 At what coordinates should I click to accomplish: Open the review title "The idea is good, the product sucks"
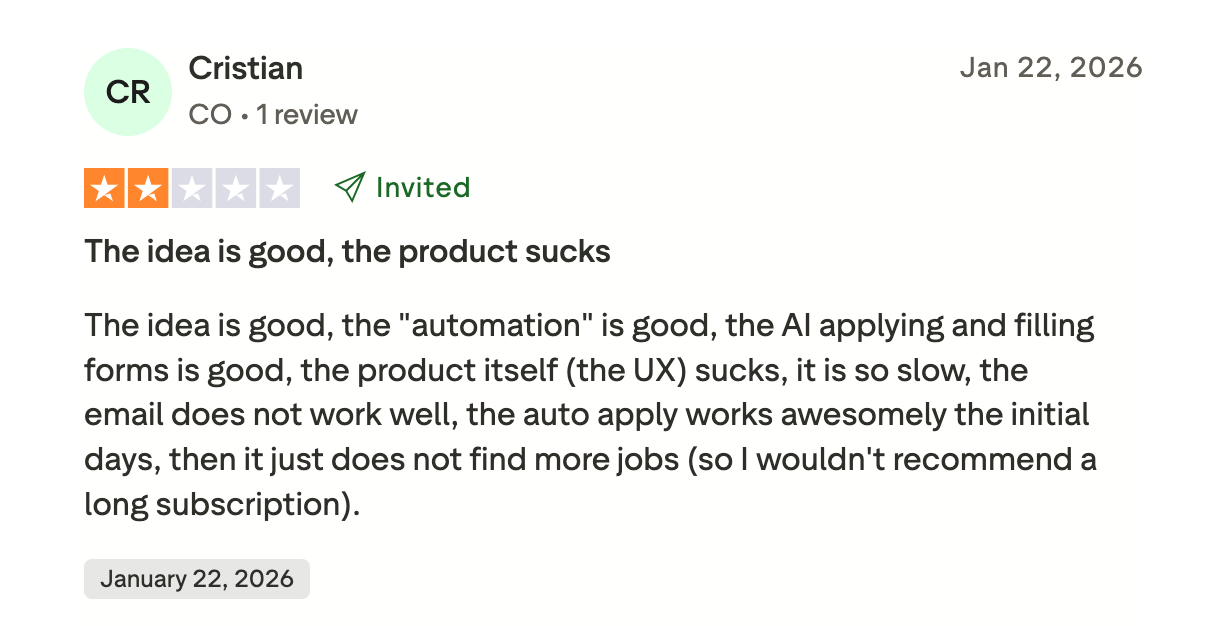pos(347,251)
